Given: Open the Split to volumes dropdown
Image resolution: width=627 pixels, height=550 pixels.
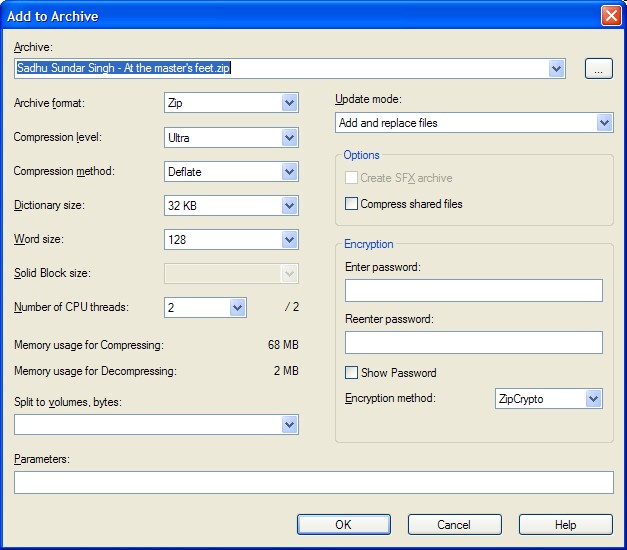Looking at the screenshot, I should [289, 425].
